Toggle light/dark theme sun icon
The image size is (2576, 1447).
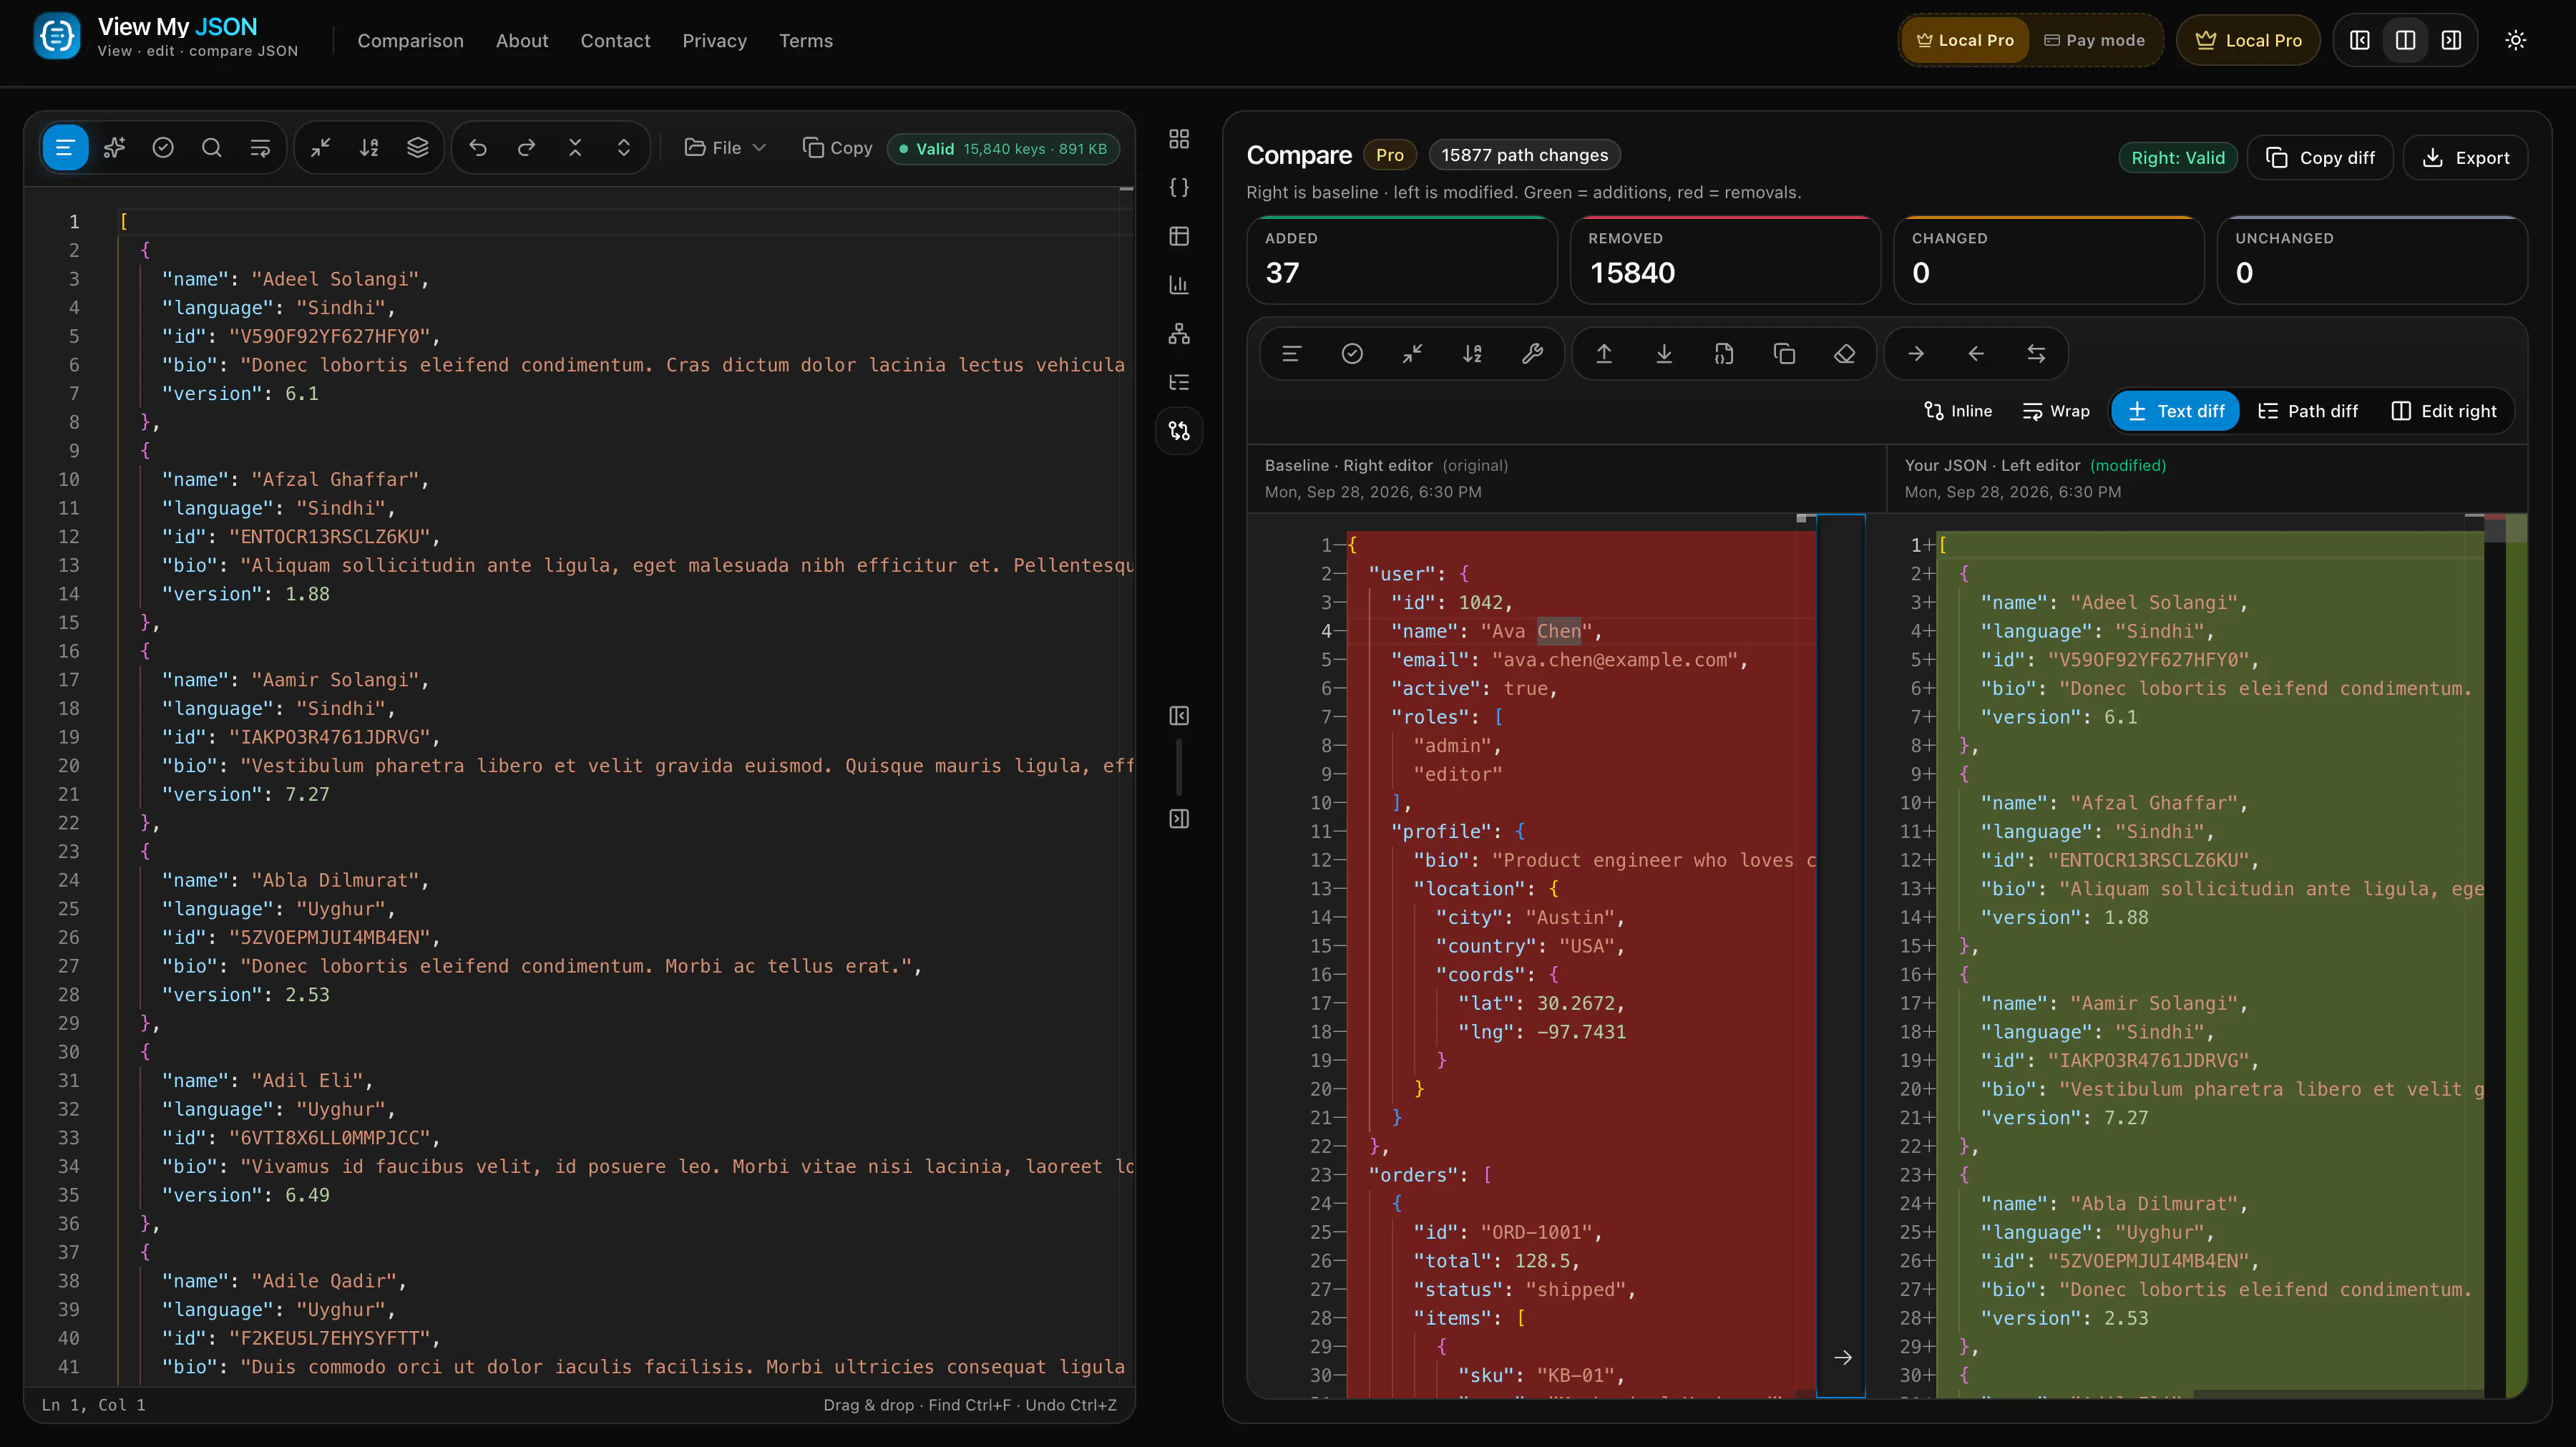click(2516, 40)
